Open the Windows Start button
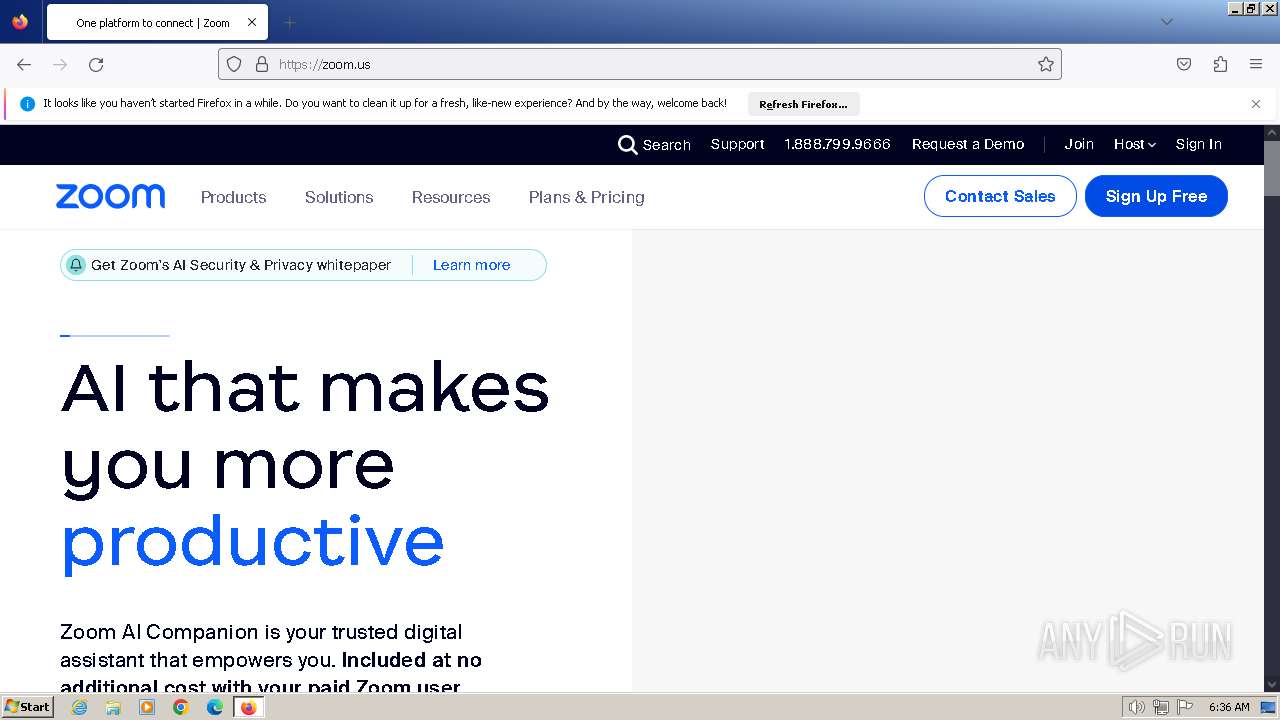Viewport: 1280px width, 720px height. (x=28, y=707)
